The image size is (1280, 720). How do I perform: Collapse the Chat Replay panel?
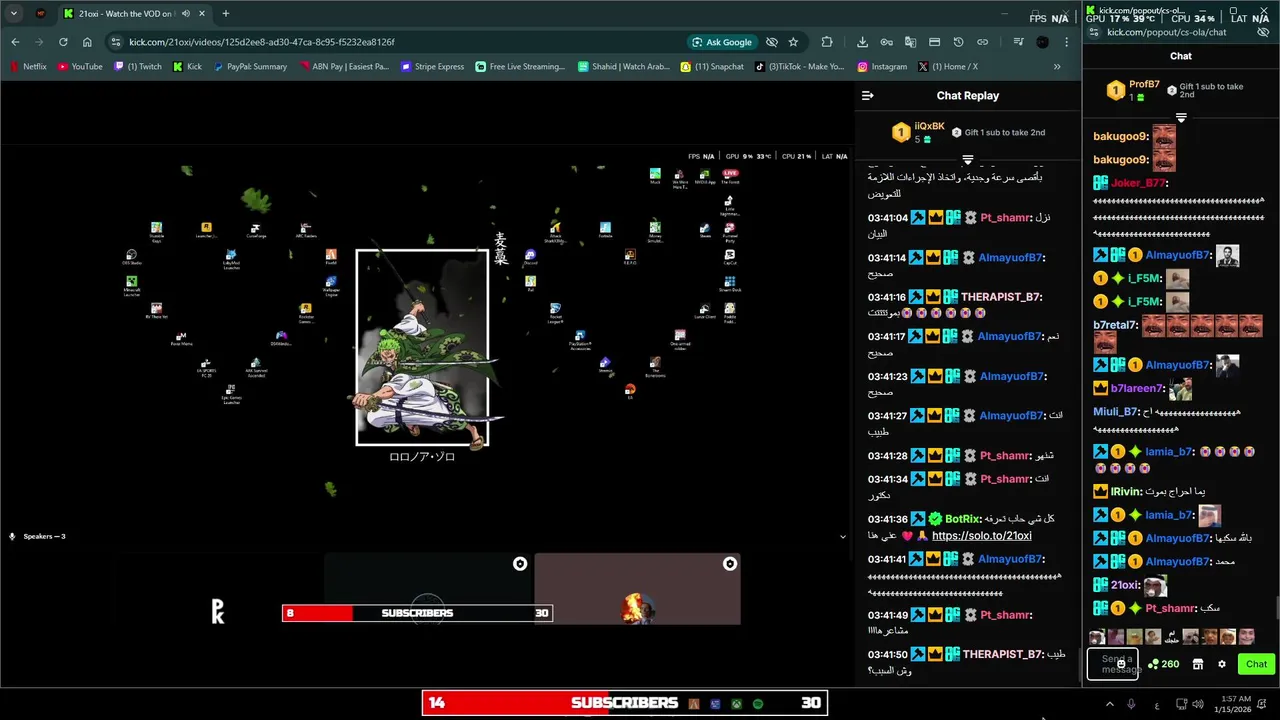(x=868, y=96)
